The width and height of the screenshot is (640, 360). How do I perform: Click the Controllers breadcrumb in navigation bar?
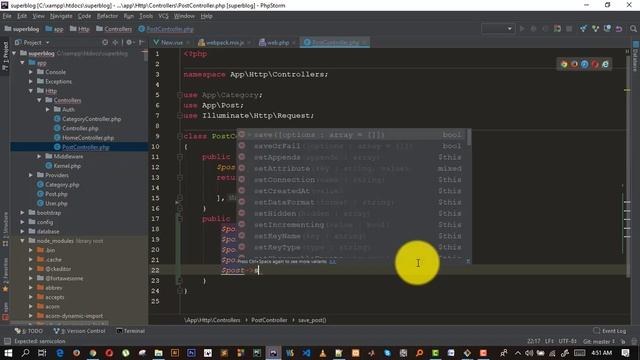114,29
